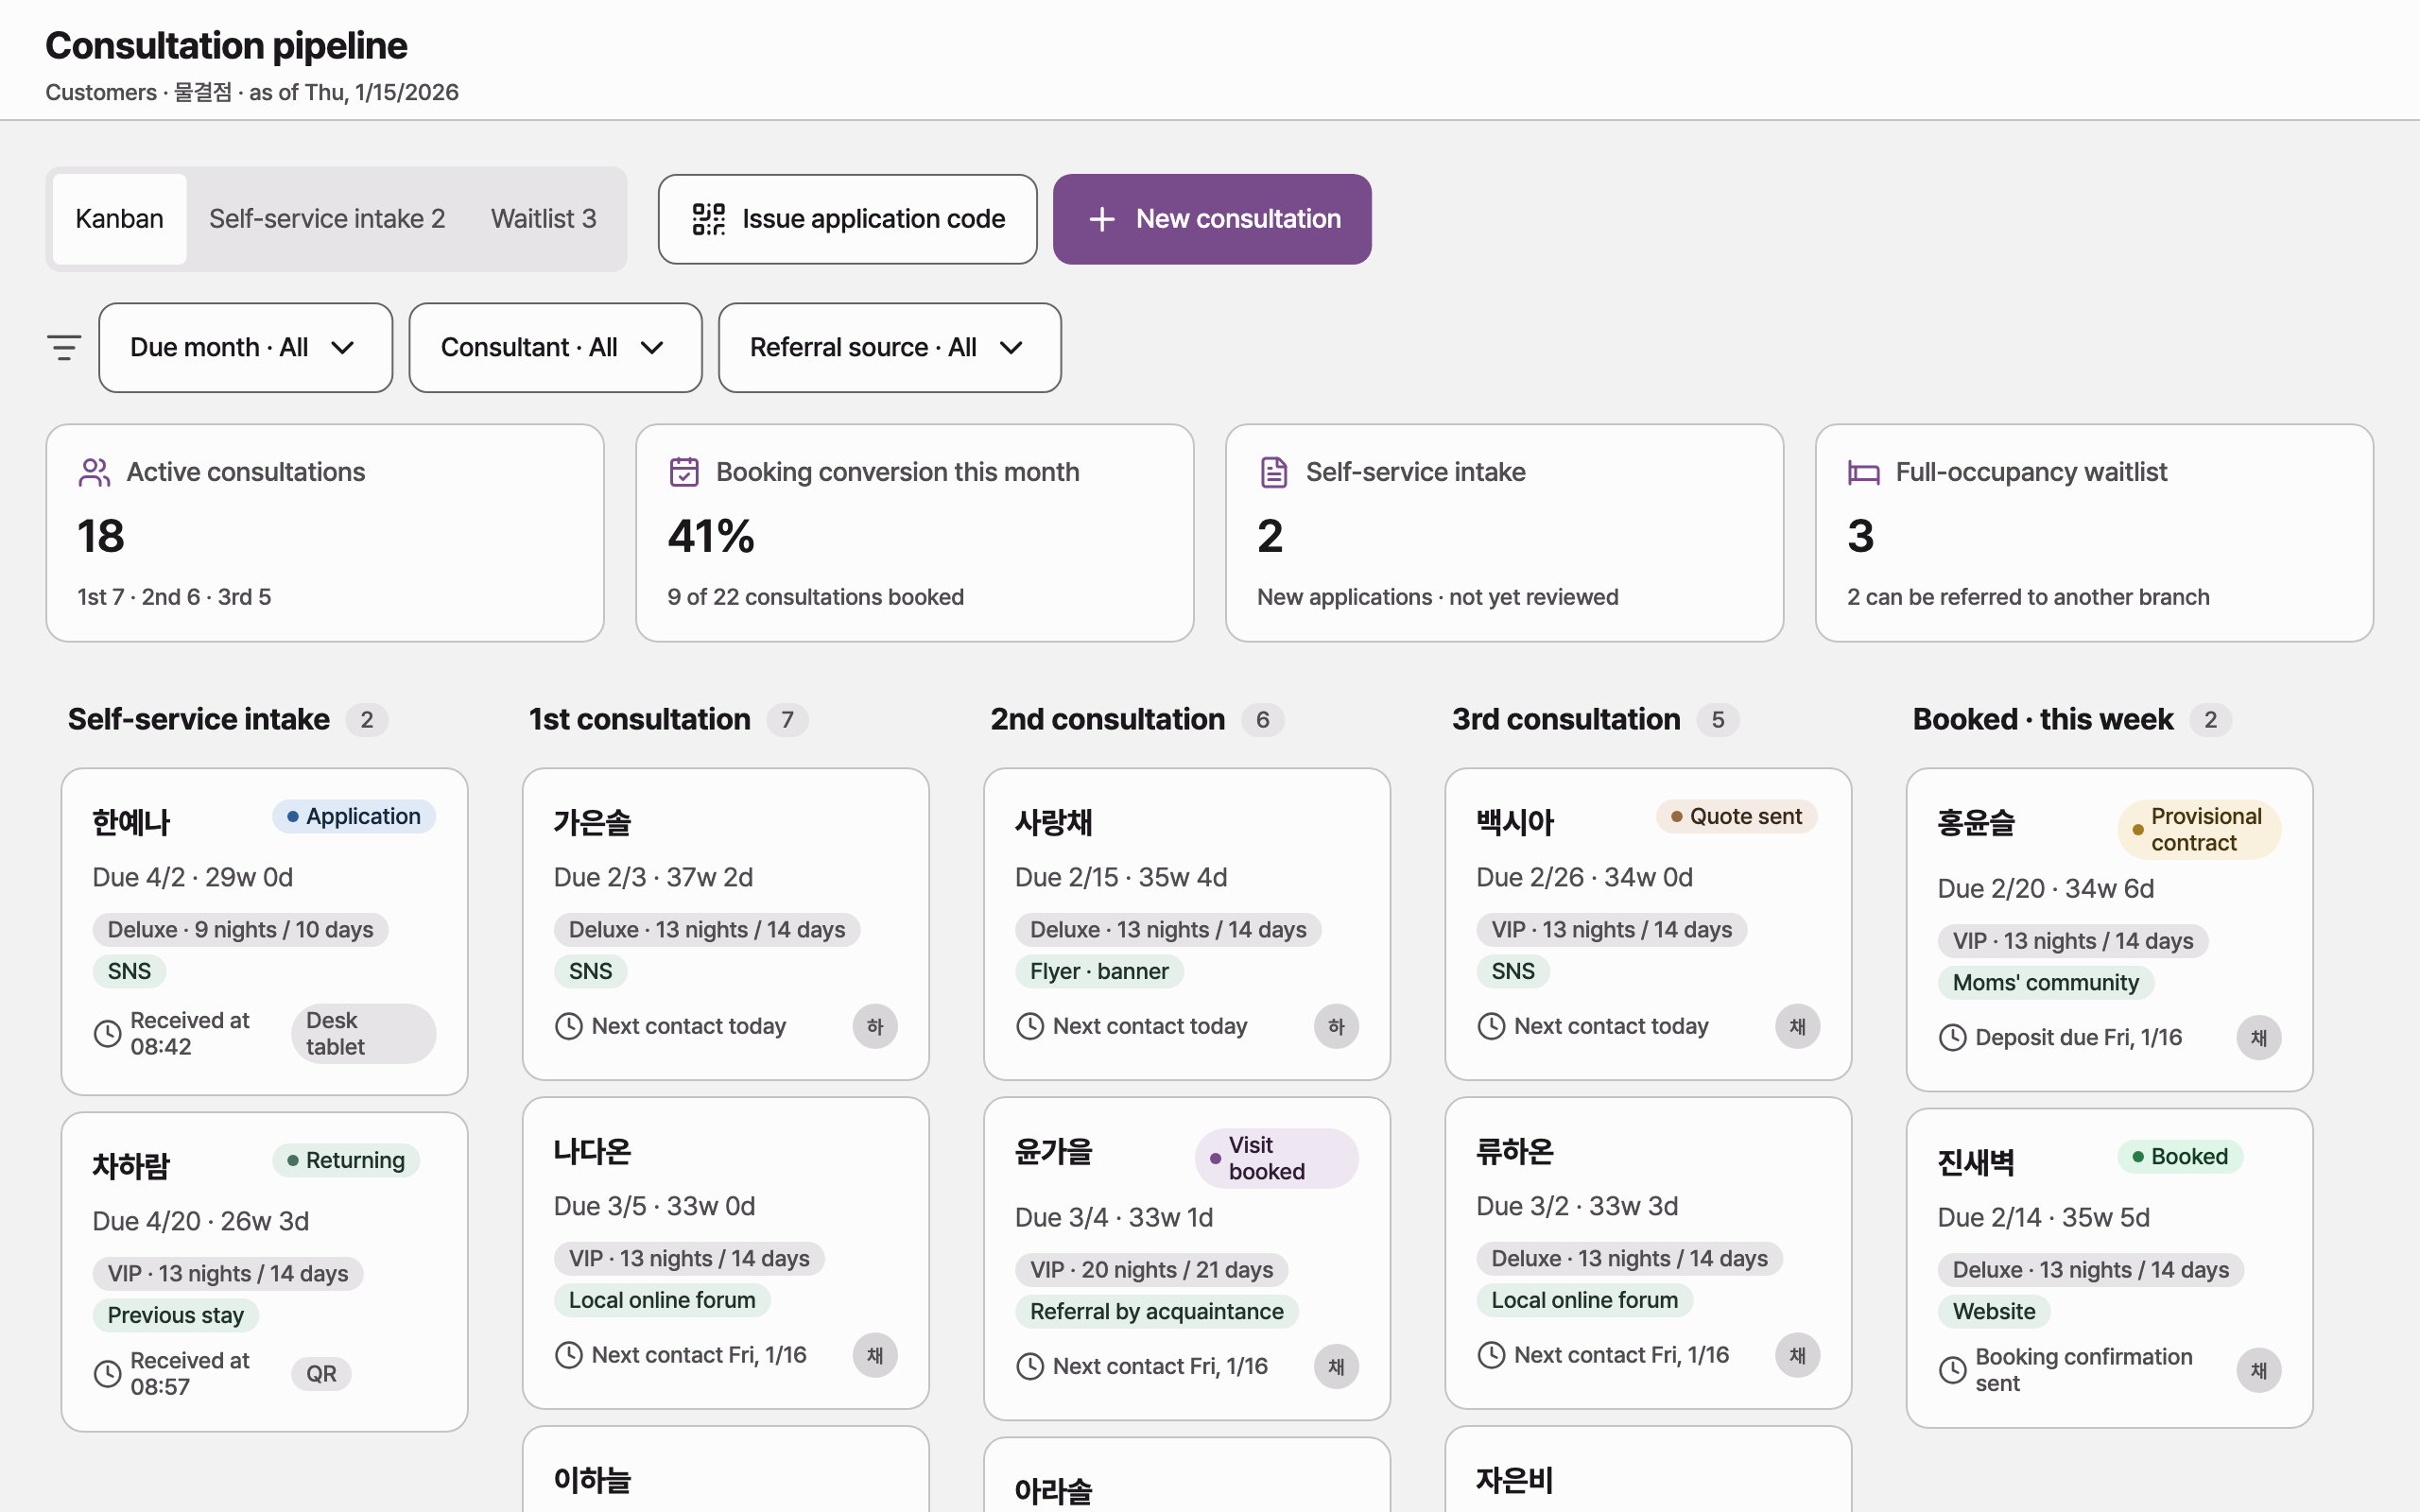This screenshot has height=1512, width=2420.
Task: Open the Consultant filter dropdown
Action: 555,348
